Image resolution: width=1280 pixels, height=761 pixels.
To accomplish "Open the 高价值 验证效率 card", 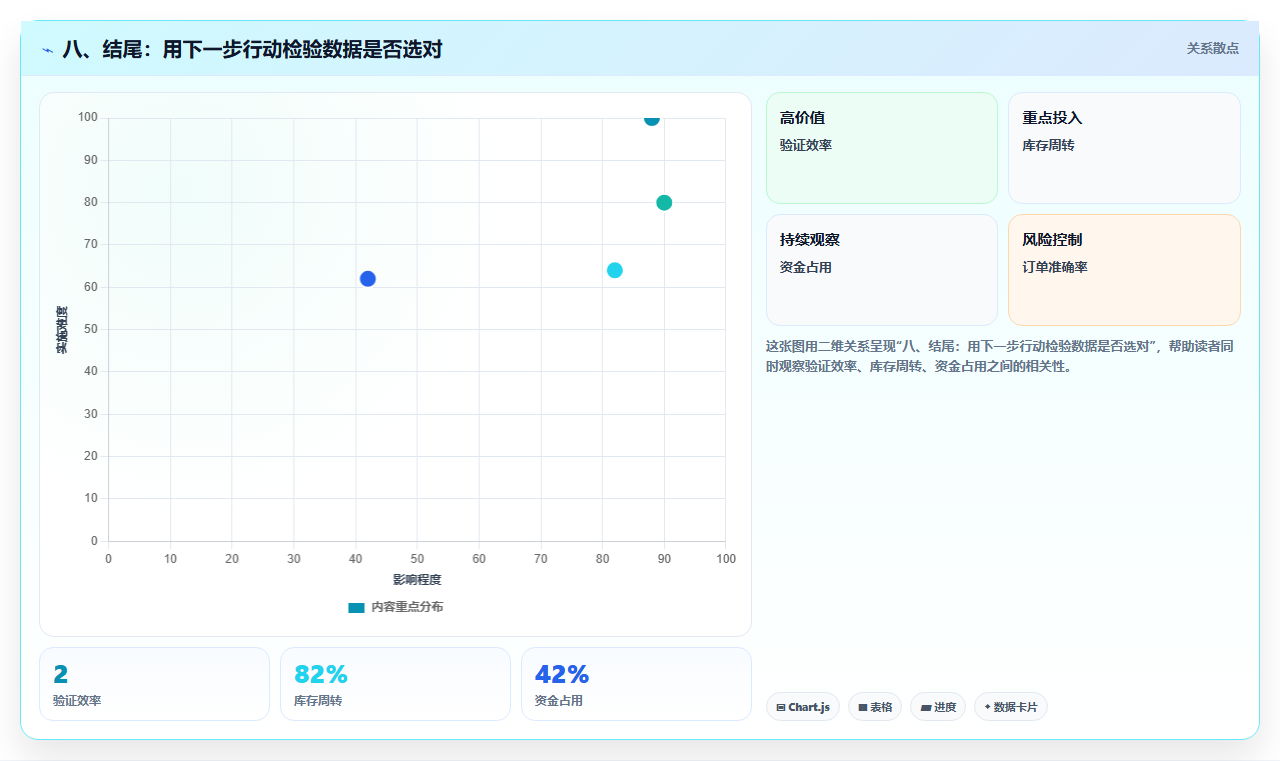I will [882, 148].
